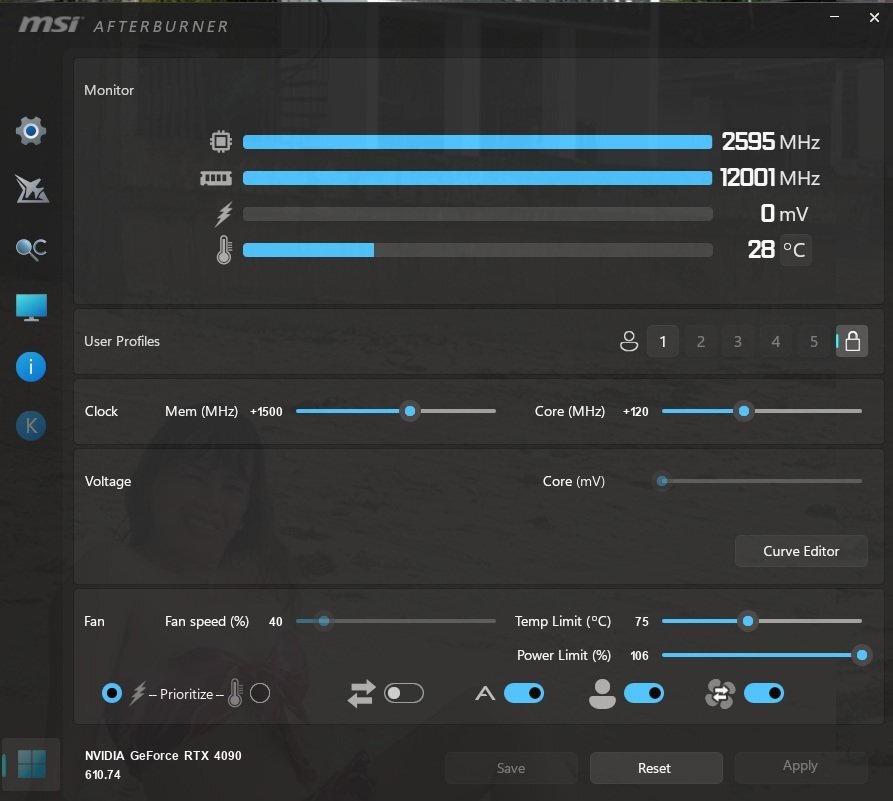Minimize the Afterburner window

click(834, 17)
